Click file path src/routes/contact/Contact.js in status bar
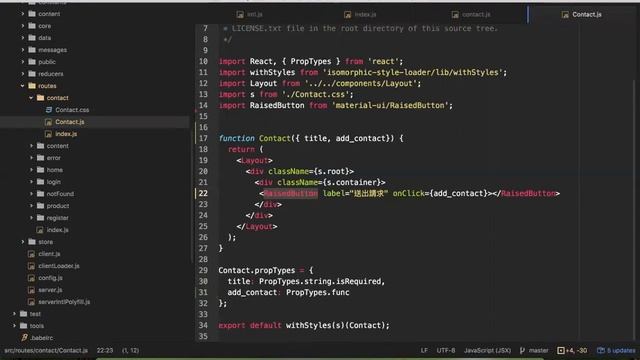 coord(46,350)
